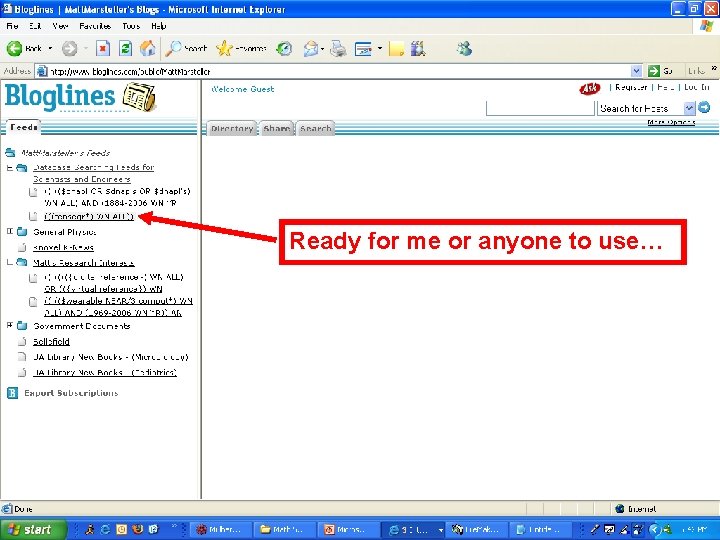Open the Edit button dropdown arrow
Viewport: 720px width, 540px height.
pos(380,48)
